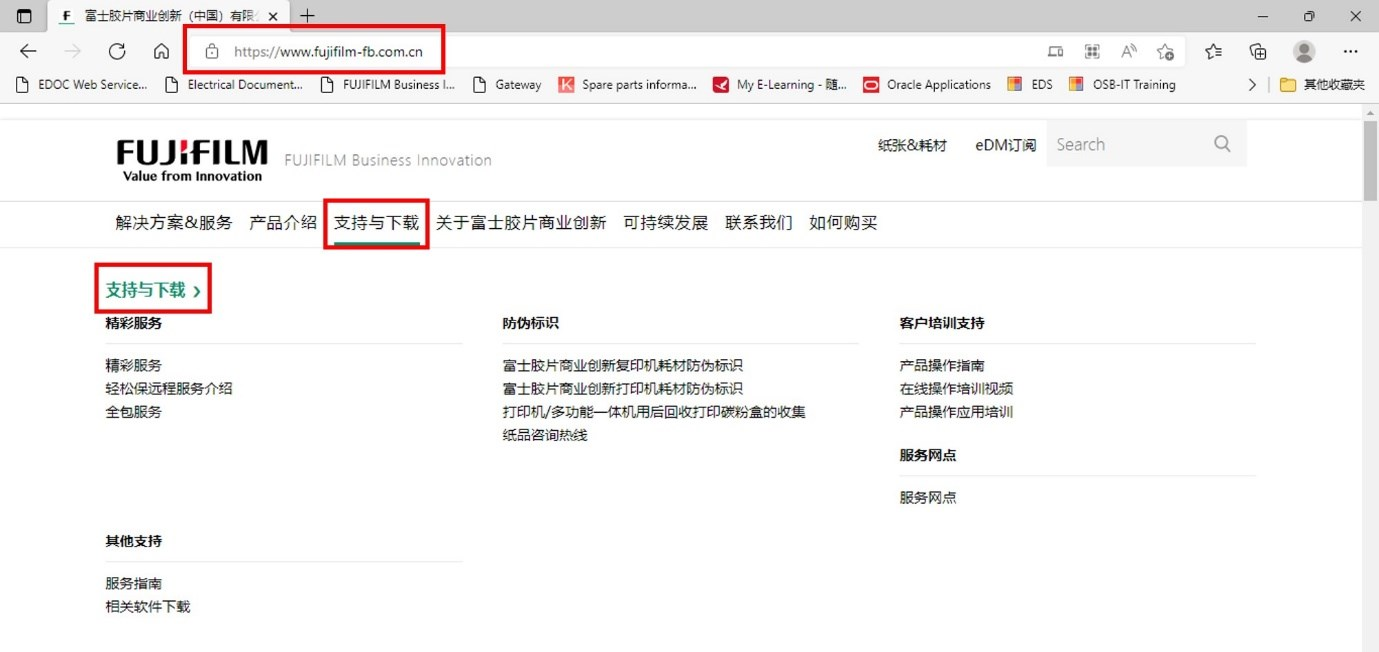Open the browser profile menu
The height and width of the screenshot is (652, 1379).
coord(1304,51)
